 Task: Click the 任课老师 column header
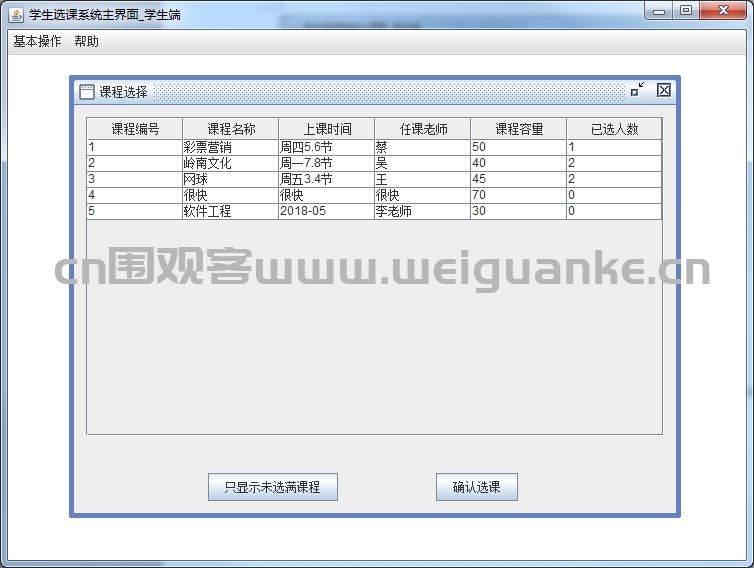coord(423,129)
